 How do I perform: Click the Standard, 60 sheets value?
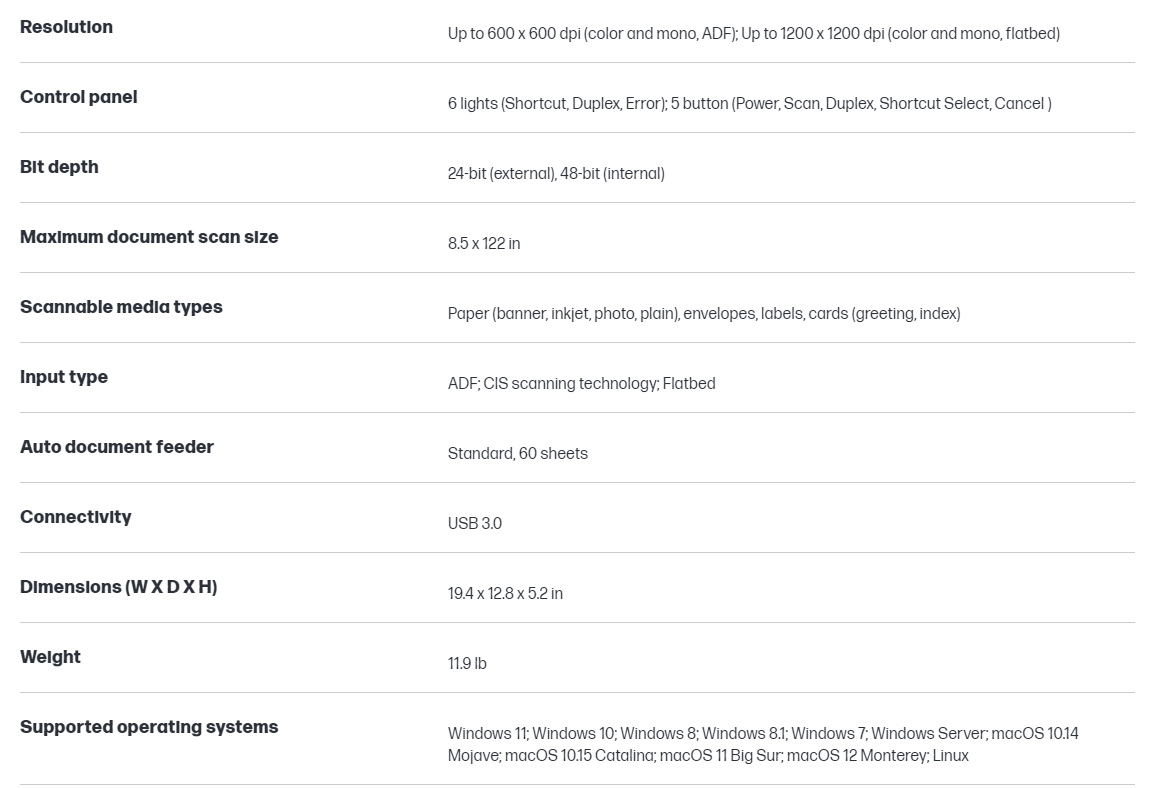pos(517,453)
